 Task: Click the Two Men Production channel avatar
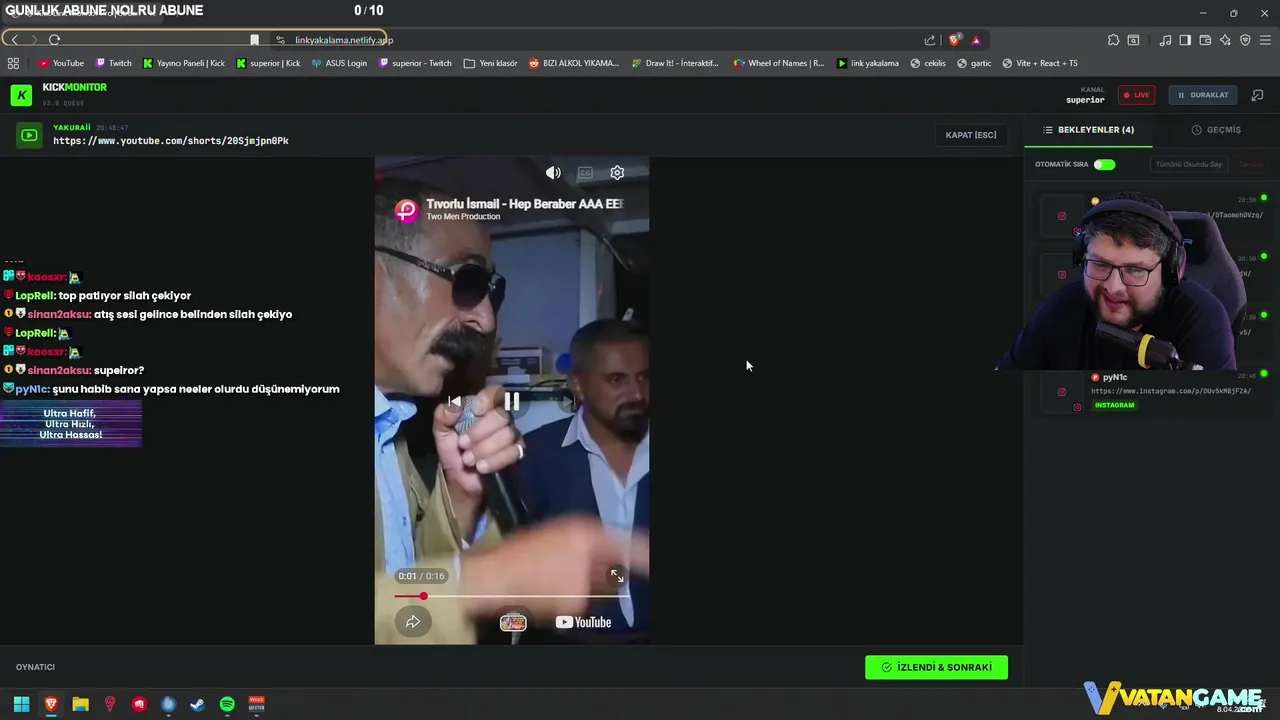pyautogui.click(x=406, y=210)
